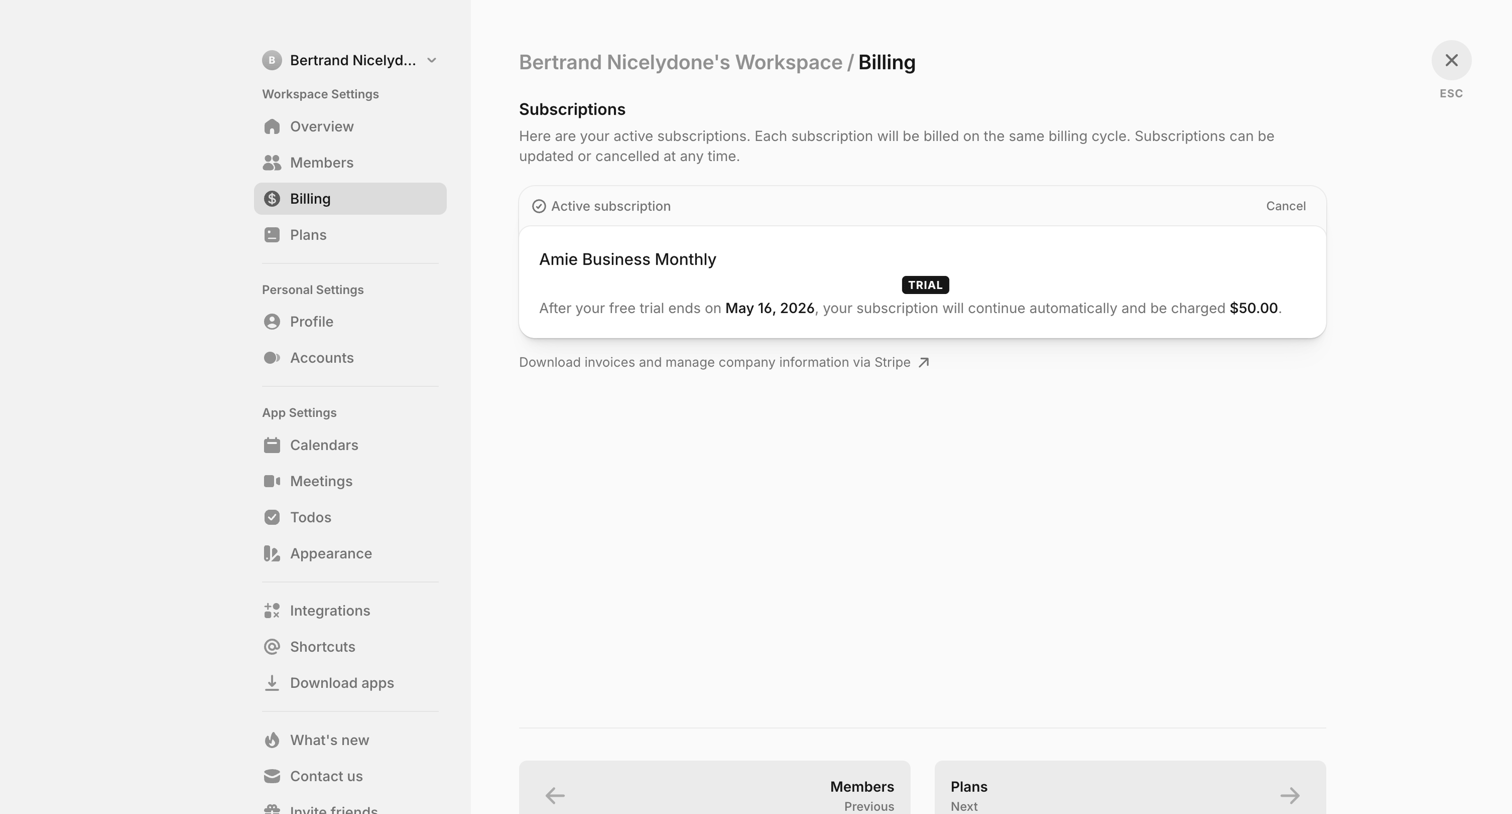Click the ESC label under close button

[1451, 93]
